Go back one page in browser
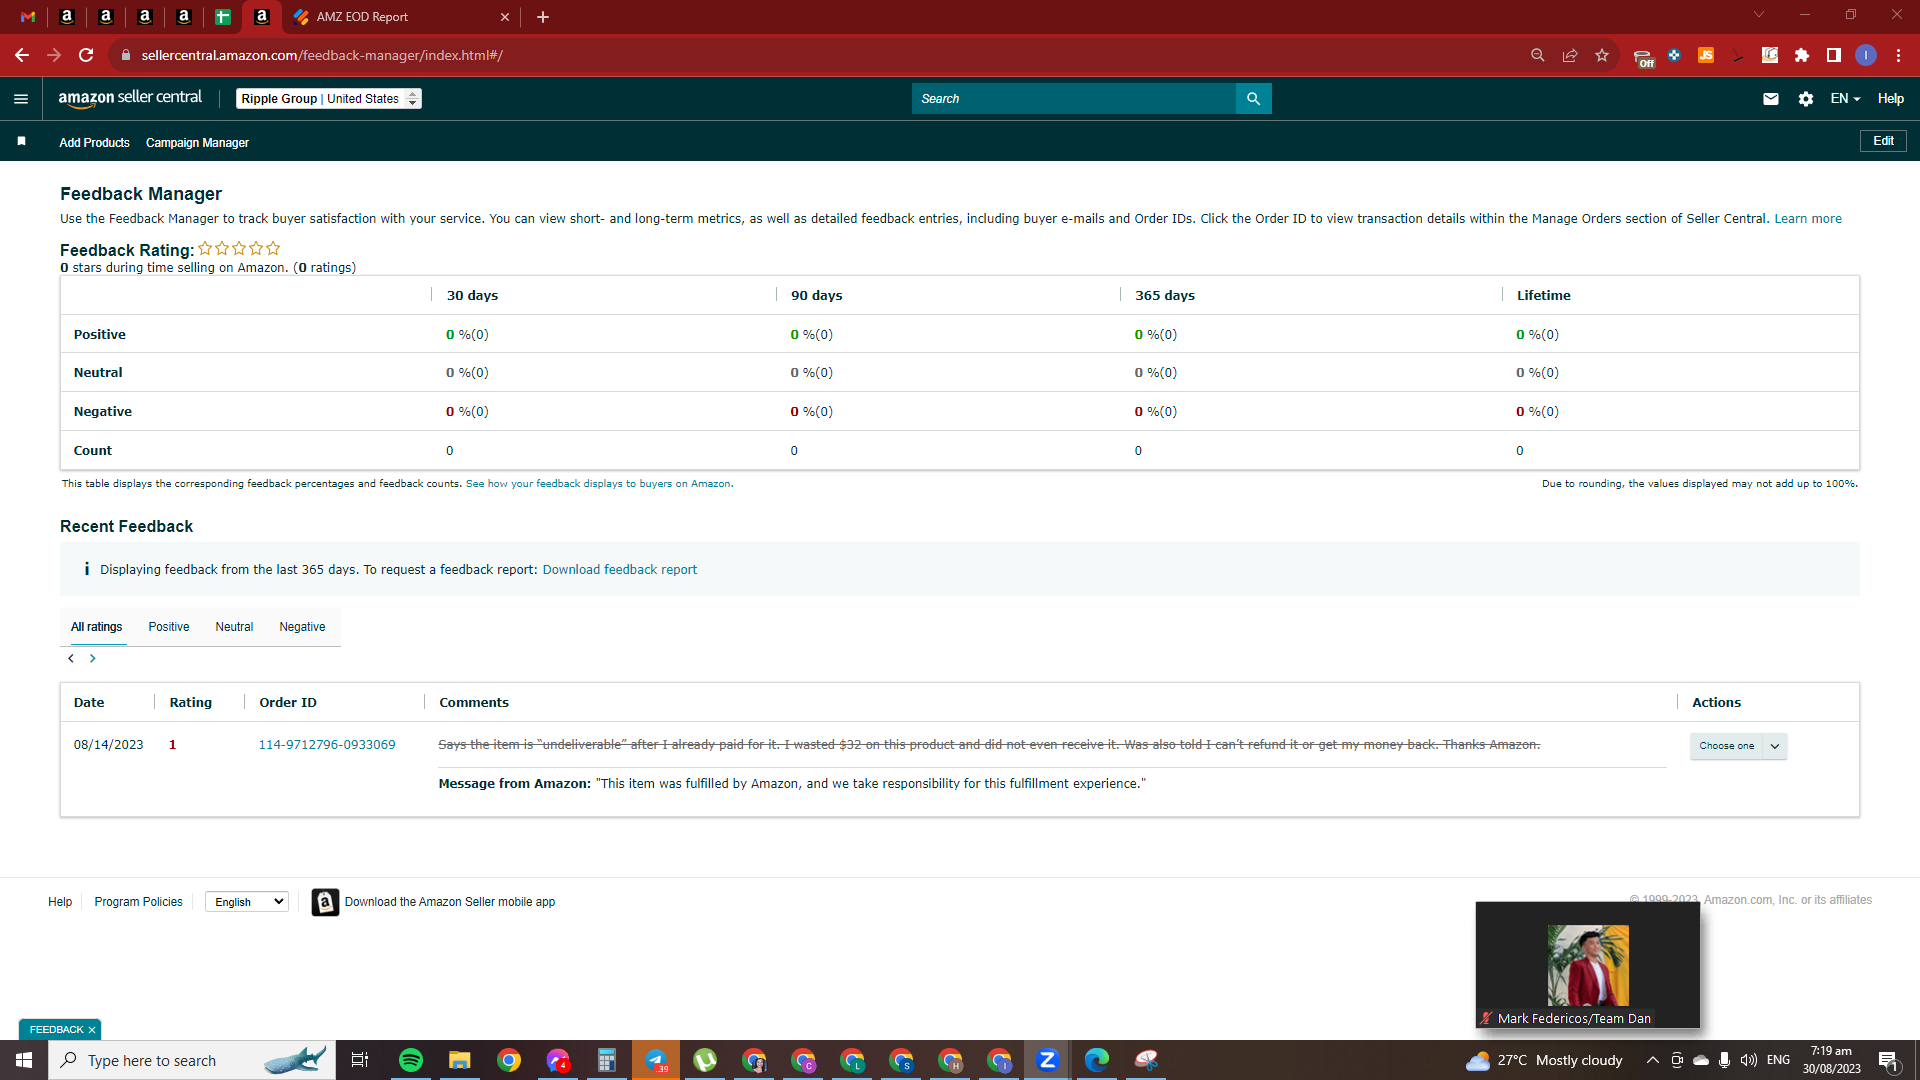Screen dimensions: 1920x1080 (22, 55)
